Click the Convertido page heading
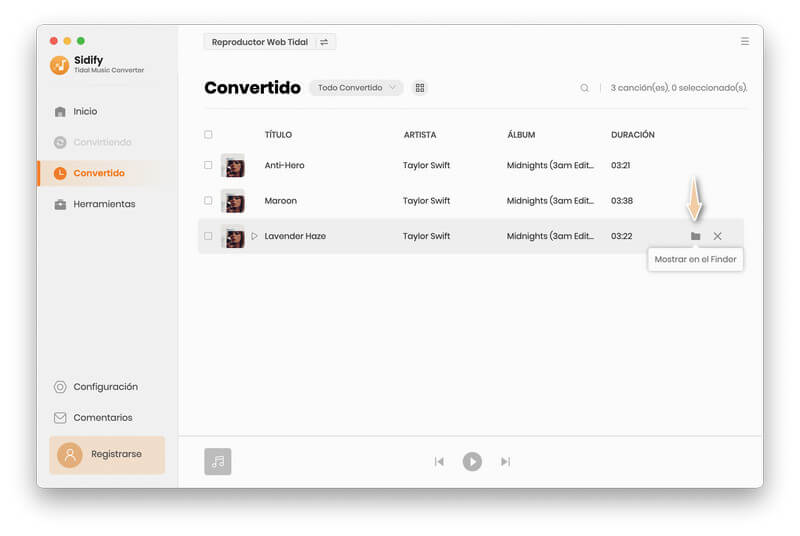 253,88
